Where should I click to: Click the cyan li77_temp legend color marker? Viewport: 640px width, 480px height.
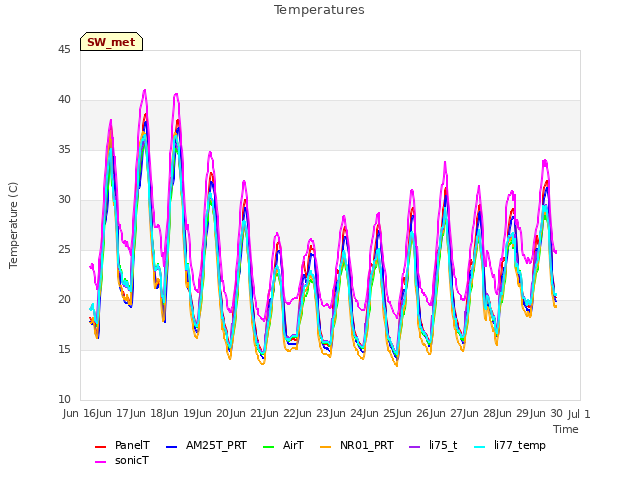coord(480,447)
